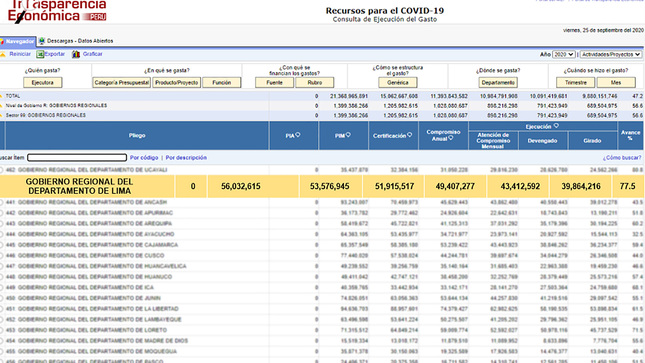Click the Ejecutora button
The height and width of the screenshot is (363, 645).
click(43, 83)
